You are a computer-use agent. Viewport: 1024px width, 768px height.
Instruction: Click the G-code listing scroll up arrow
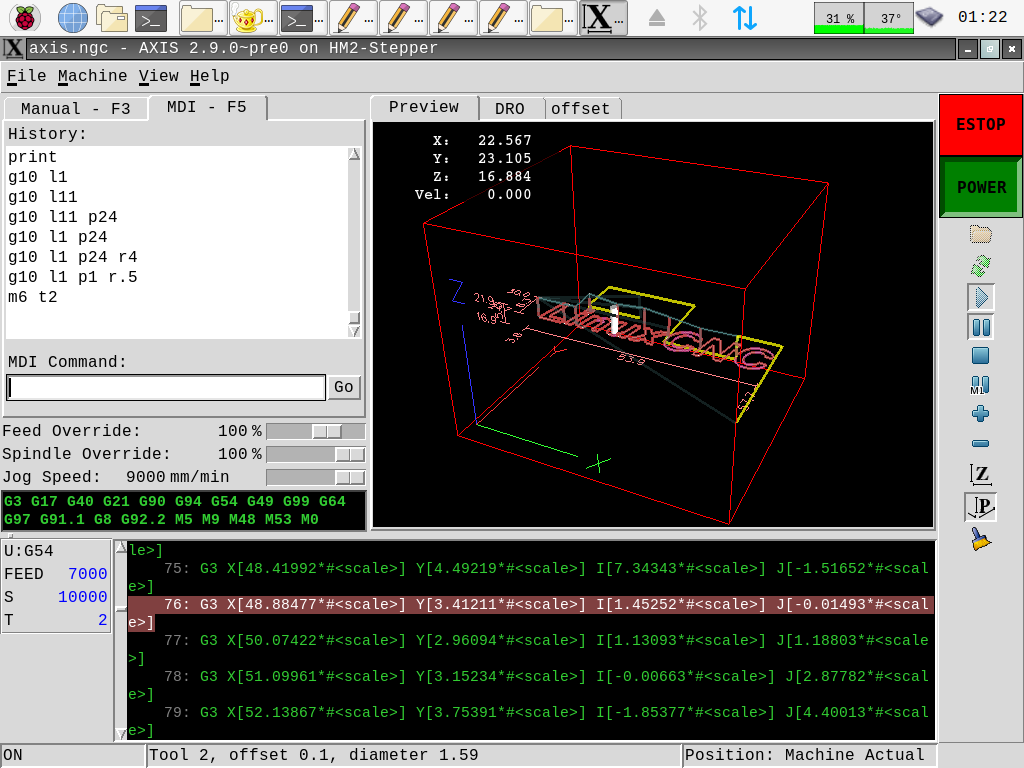tap(121, 547)
